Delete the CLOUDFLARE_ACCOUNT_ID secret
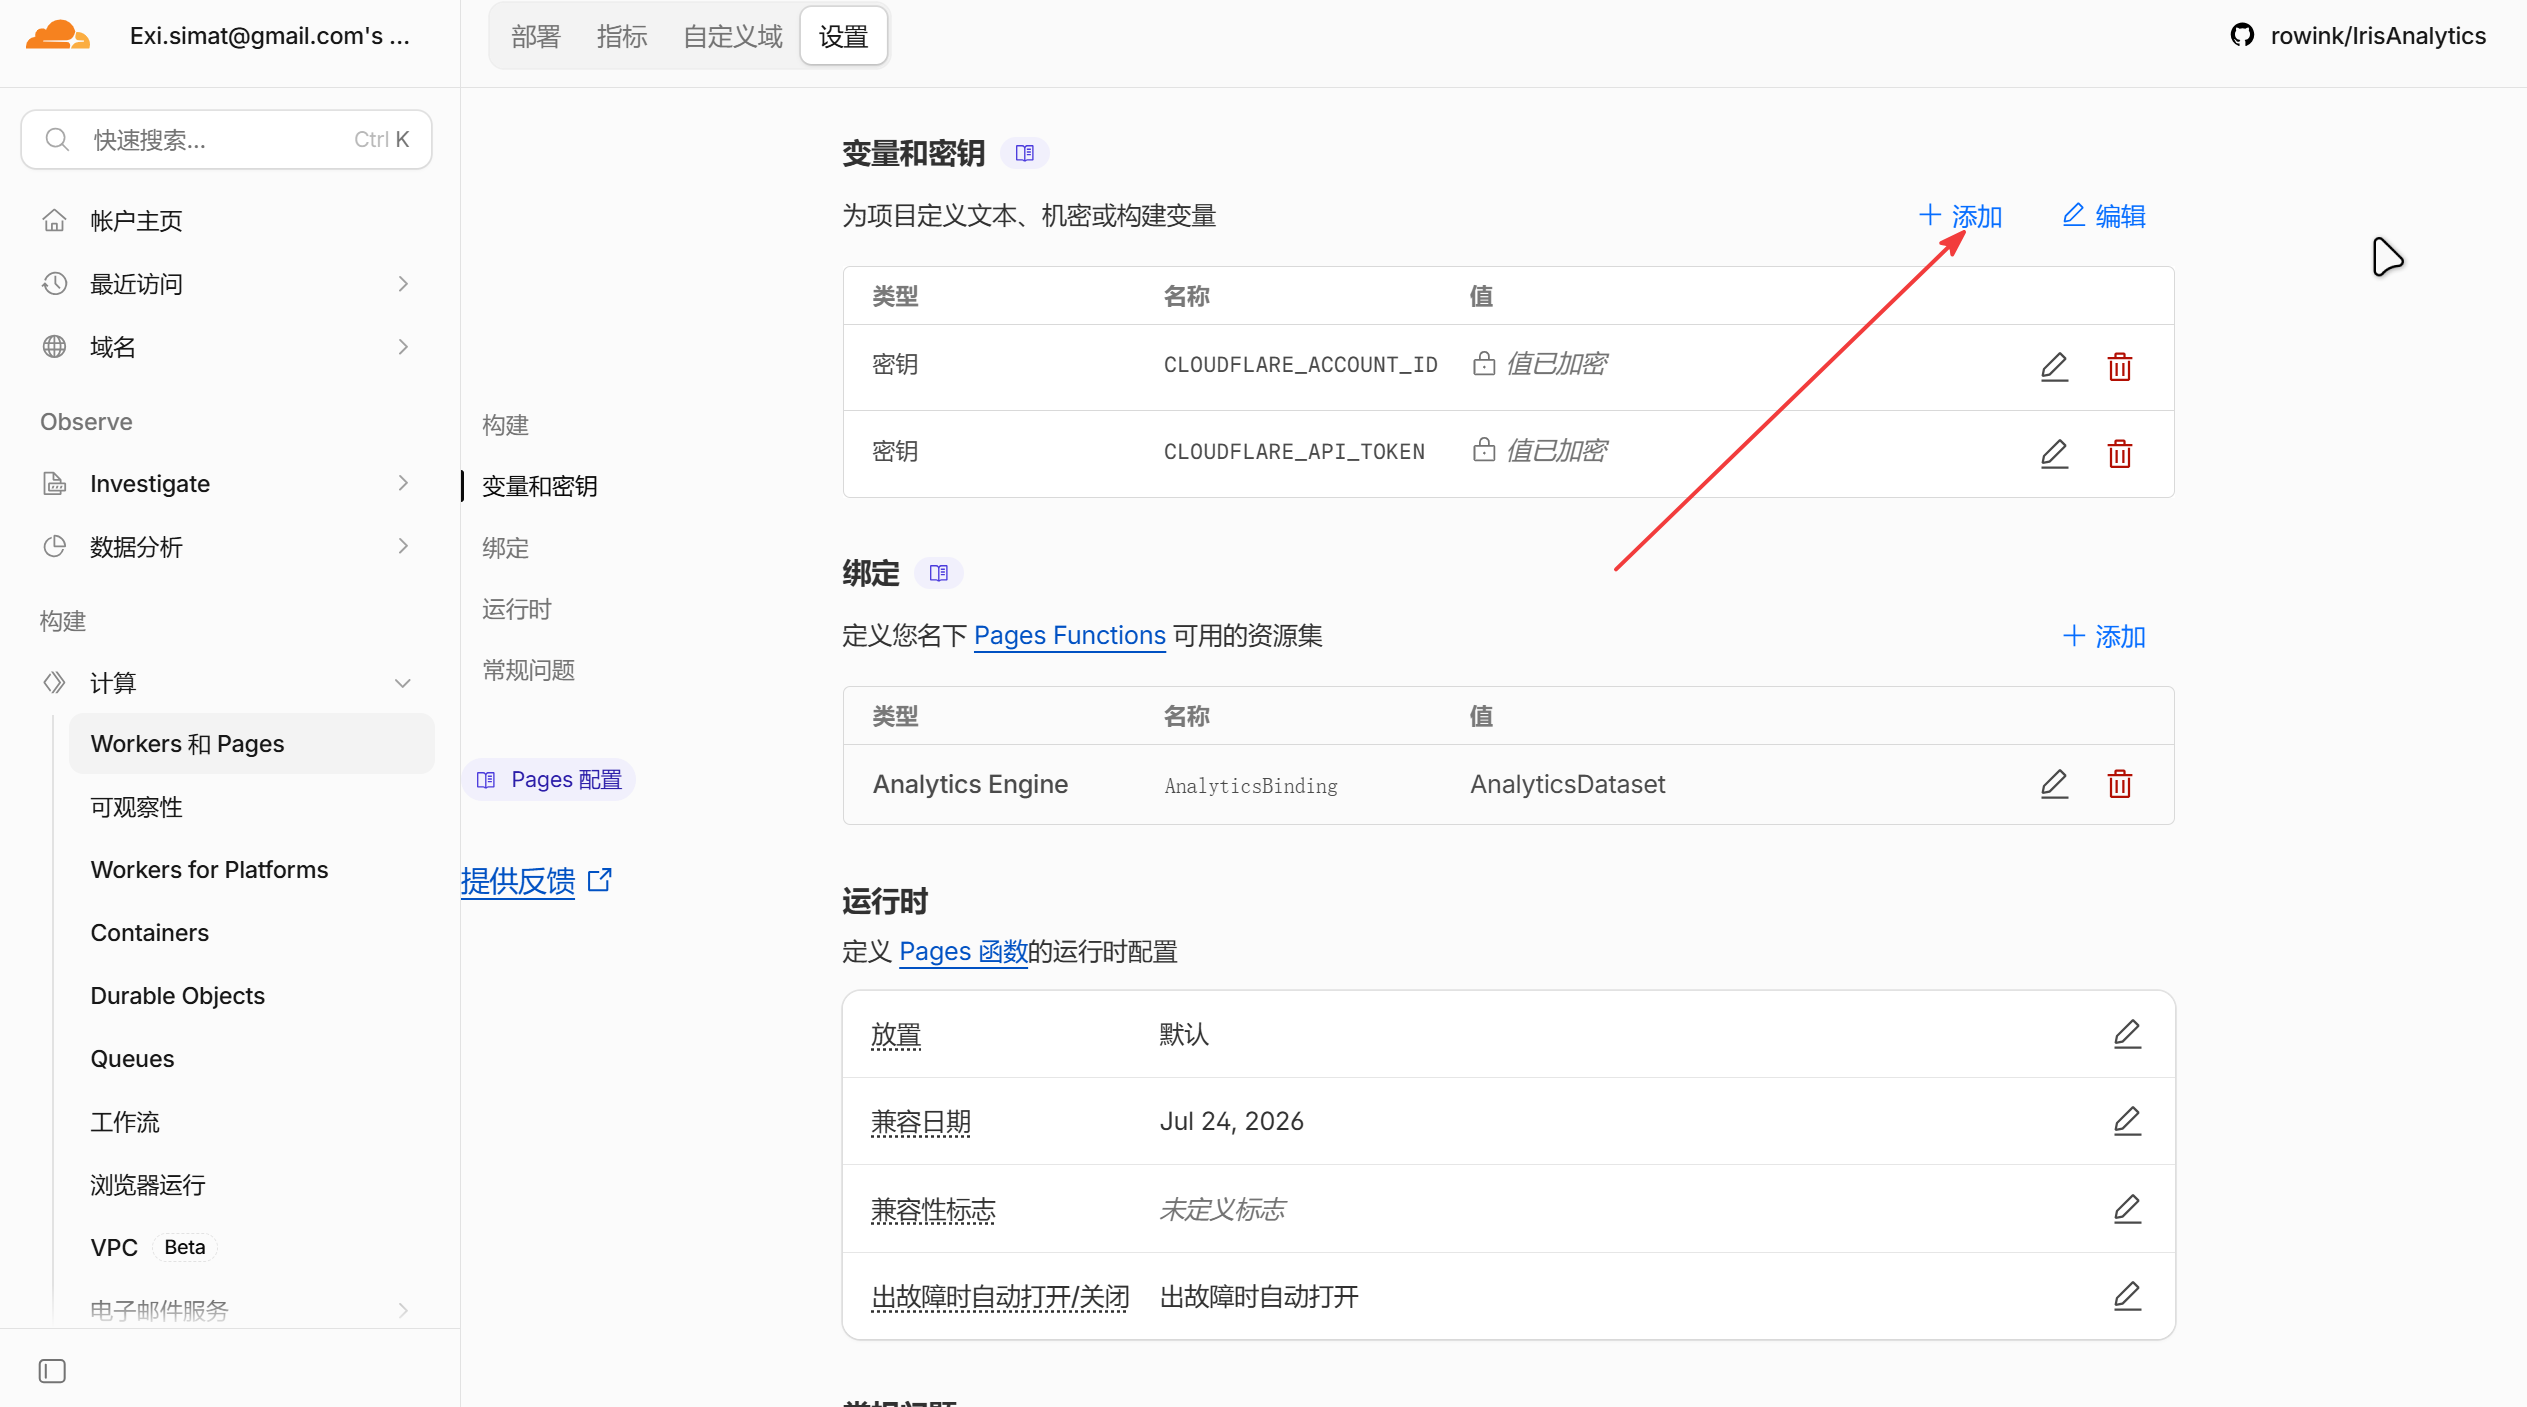The image size is (2527, 1407). pos(2120,367)
